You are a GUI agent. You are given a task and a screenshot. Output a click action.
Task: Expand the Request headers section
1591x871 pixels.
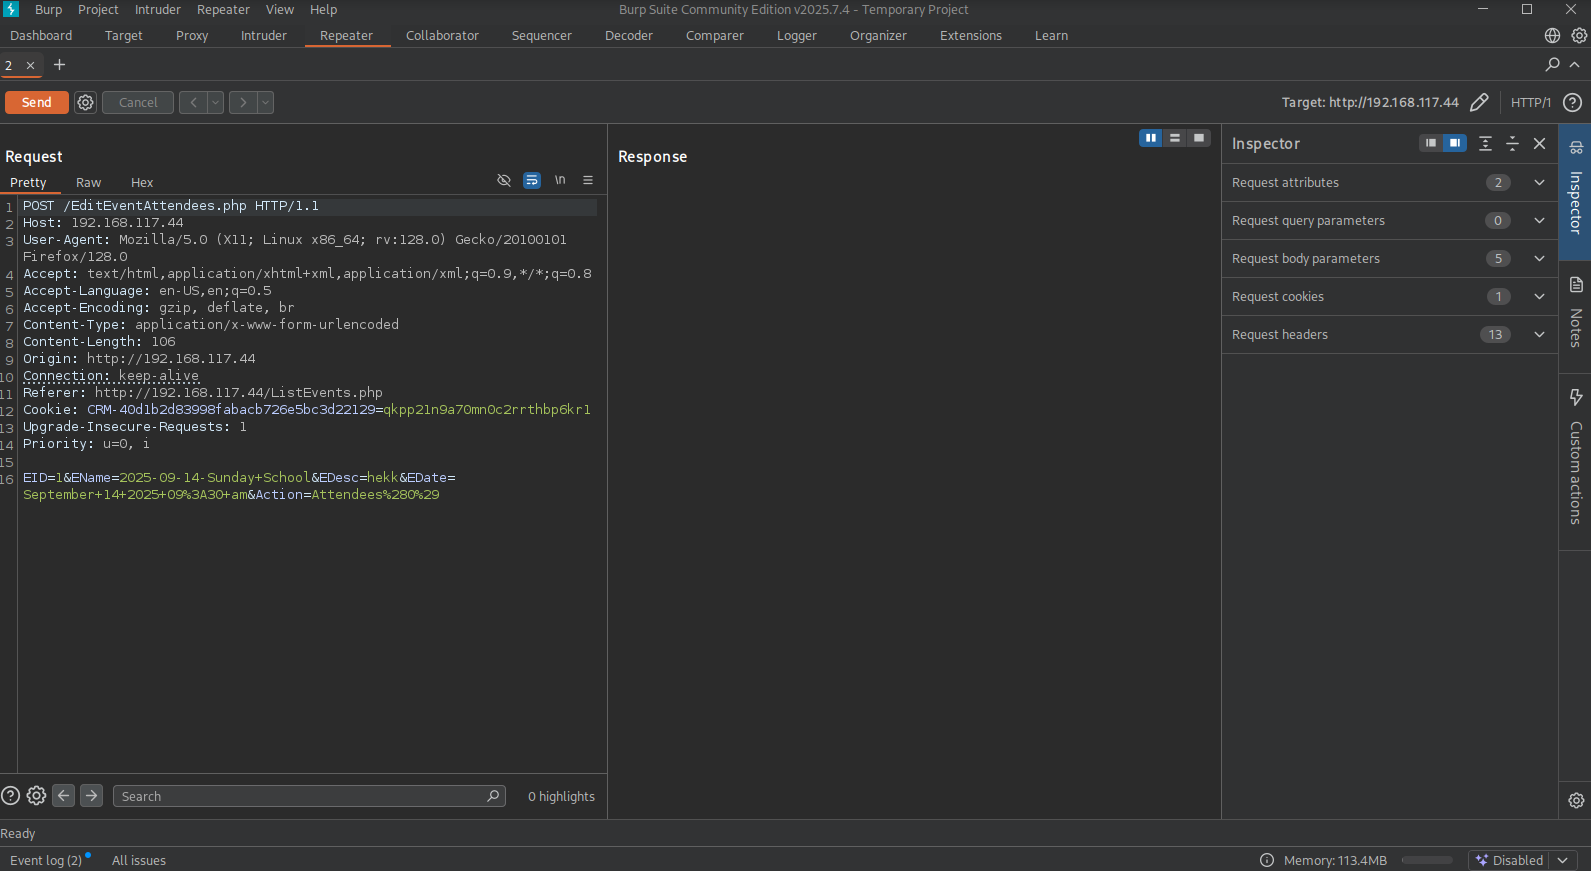pyautogui.click(x=1539, y=334)
